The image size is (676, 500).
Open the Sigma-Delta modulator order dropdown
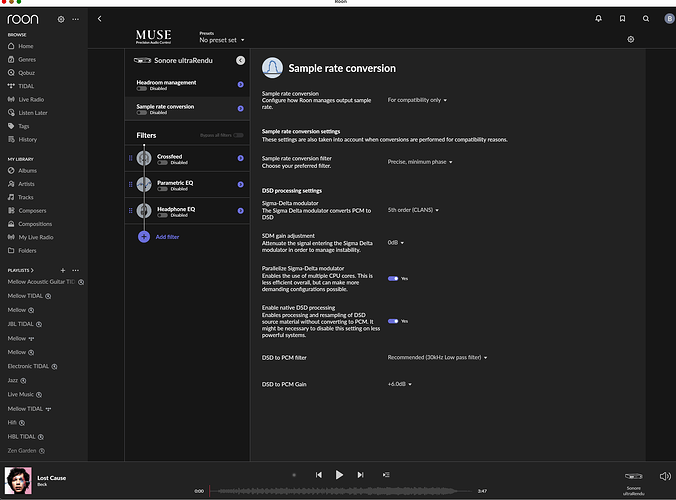click(x=417, y=211)
